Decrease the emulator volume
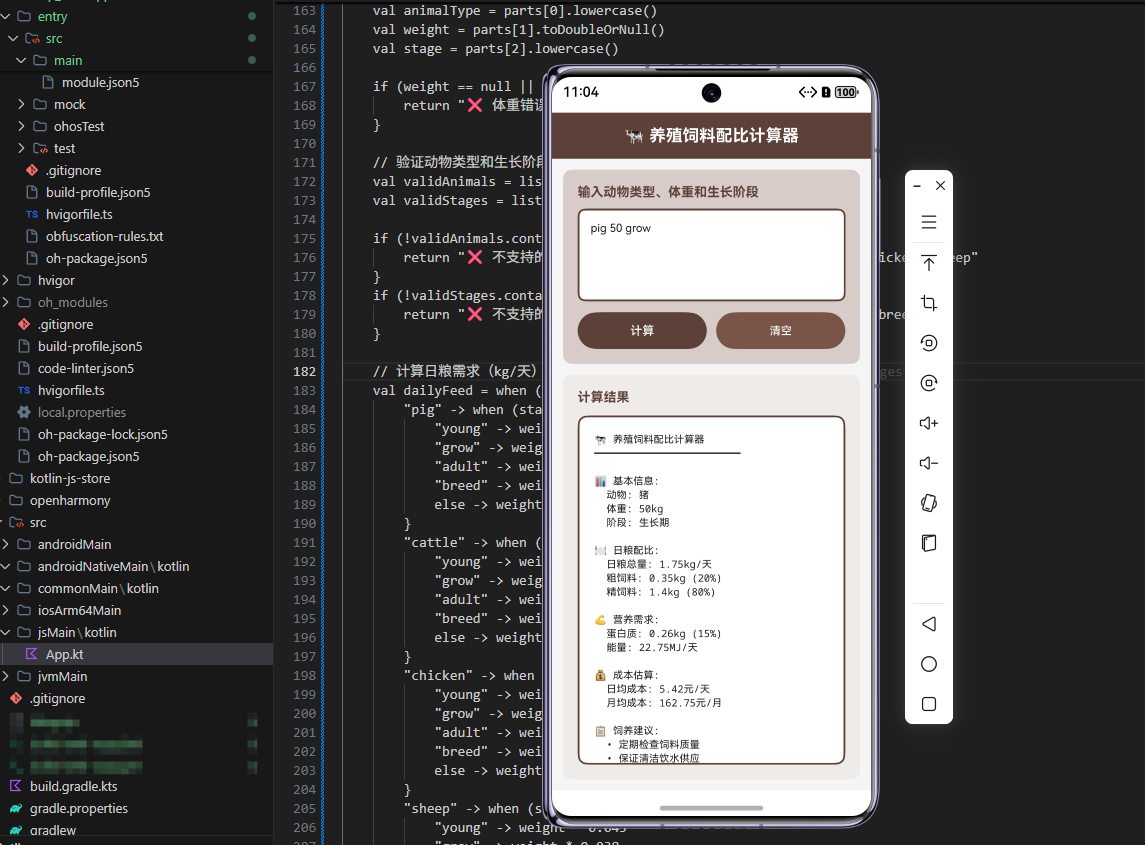1145x845 pixels. (928, 463)
